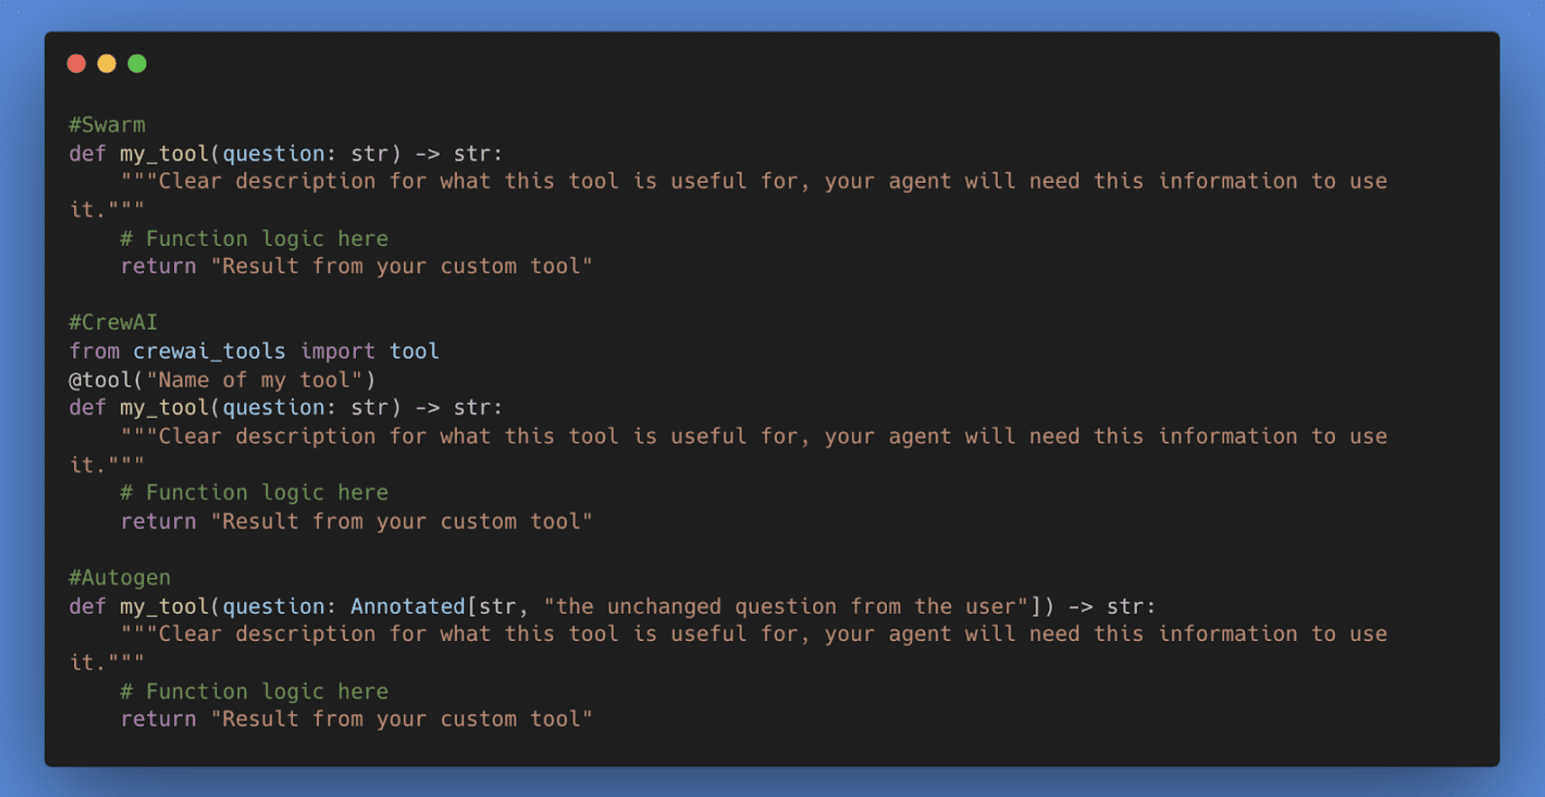Click the def my_tool line under #Swarm
Image resolution: width=1545 pixels, height=797 pixels.
[x=286, y=153]
